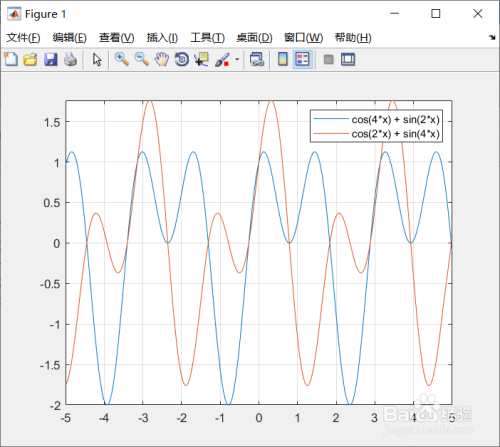The image size is (500, 447).
Task: Click the Show Plot Tools button
Action: click(x=348, y=59)
